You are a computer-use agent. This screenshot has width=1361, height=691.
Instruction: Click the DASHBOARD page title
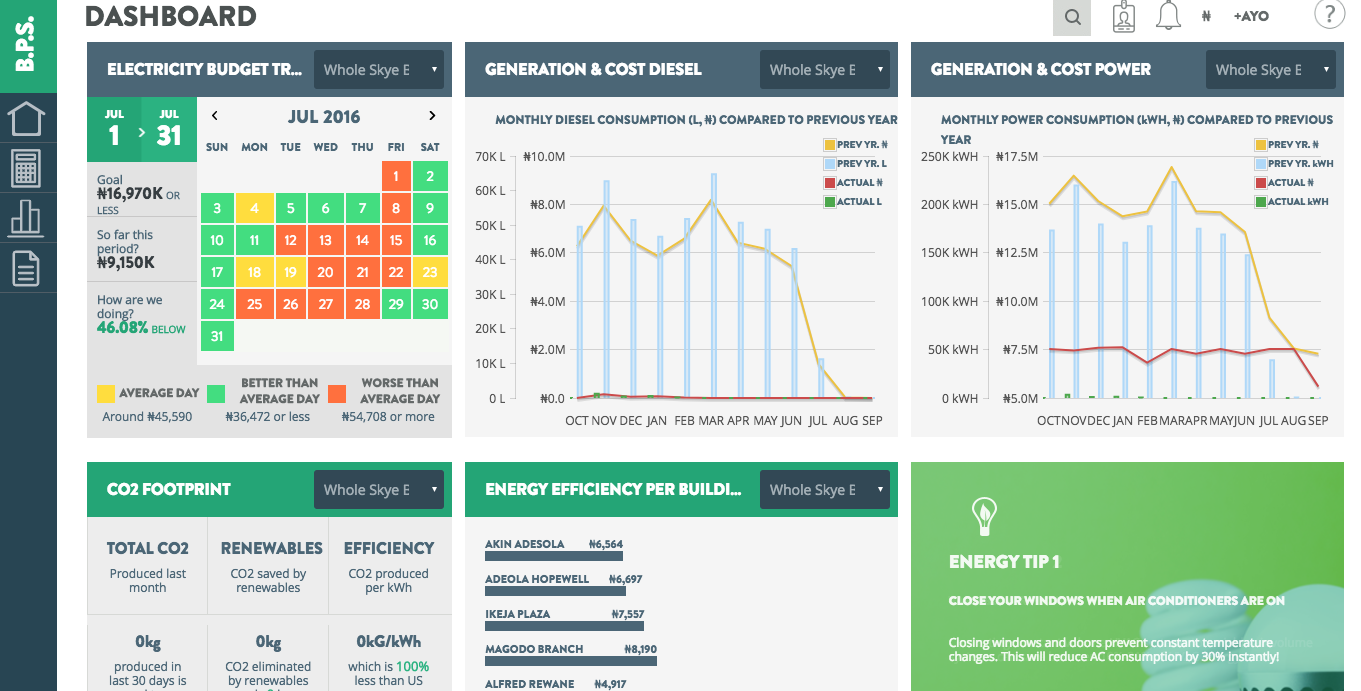click(x=171, y=16)
